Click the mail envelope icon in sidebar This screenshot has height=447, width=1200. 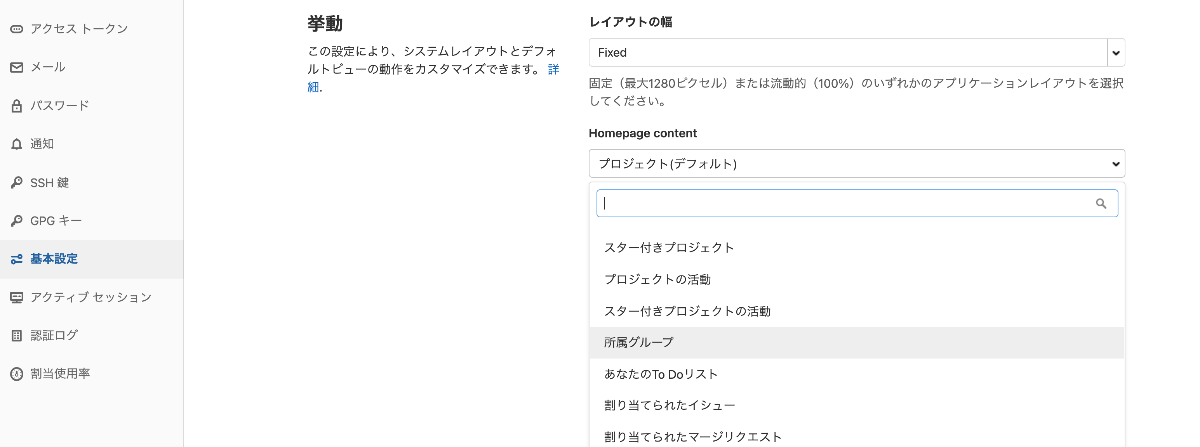tap(16, 67)
